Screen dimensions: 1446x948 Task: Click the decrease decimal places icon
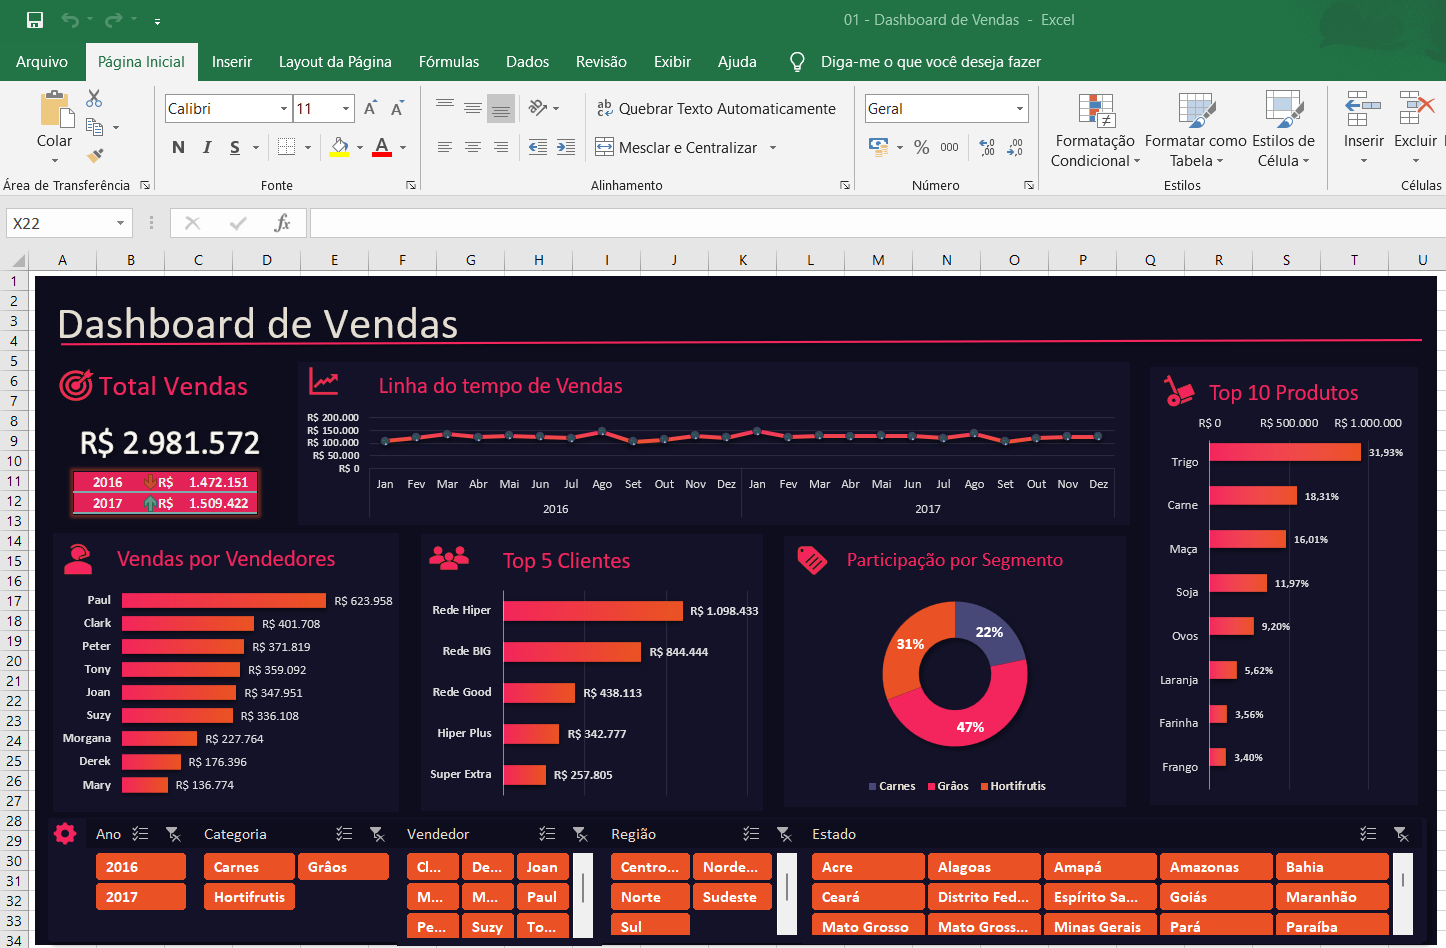(x=1015, y=147)
